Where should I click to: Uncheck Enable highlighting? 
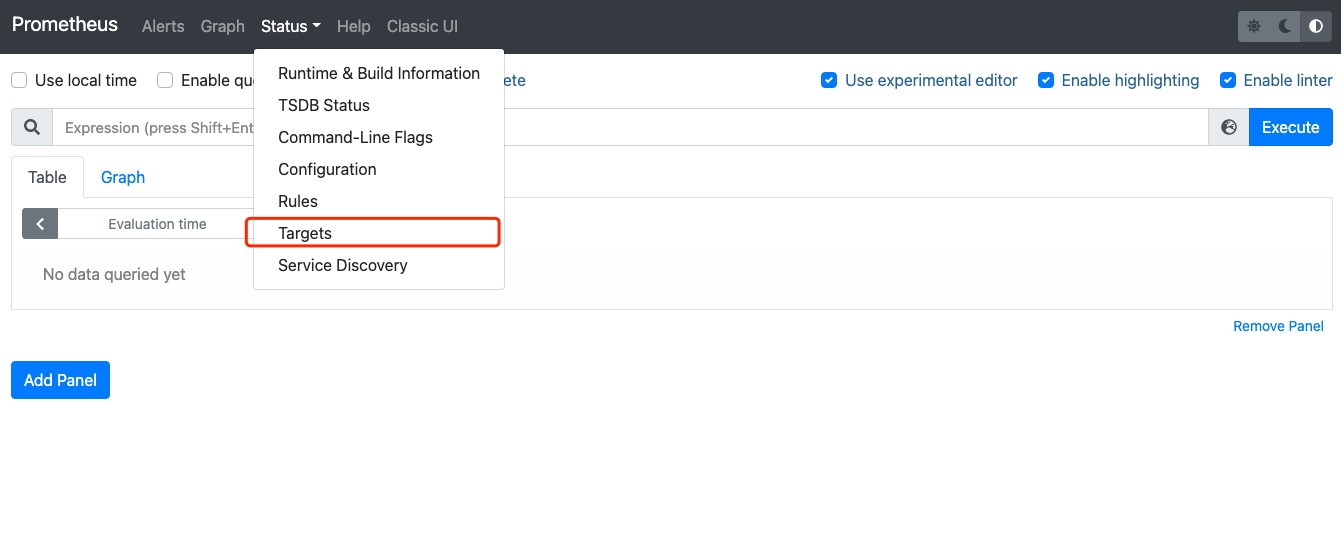click(x=1046, y=80)
